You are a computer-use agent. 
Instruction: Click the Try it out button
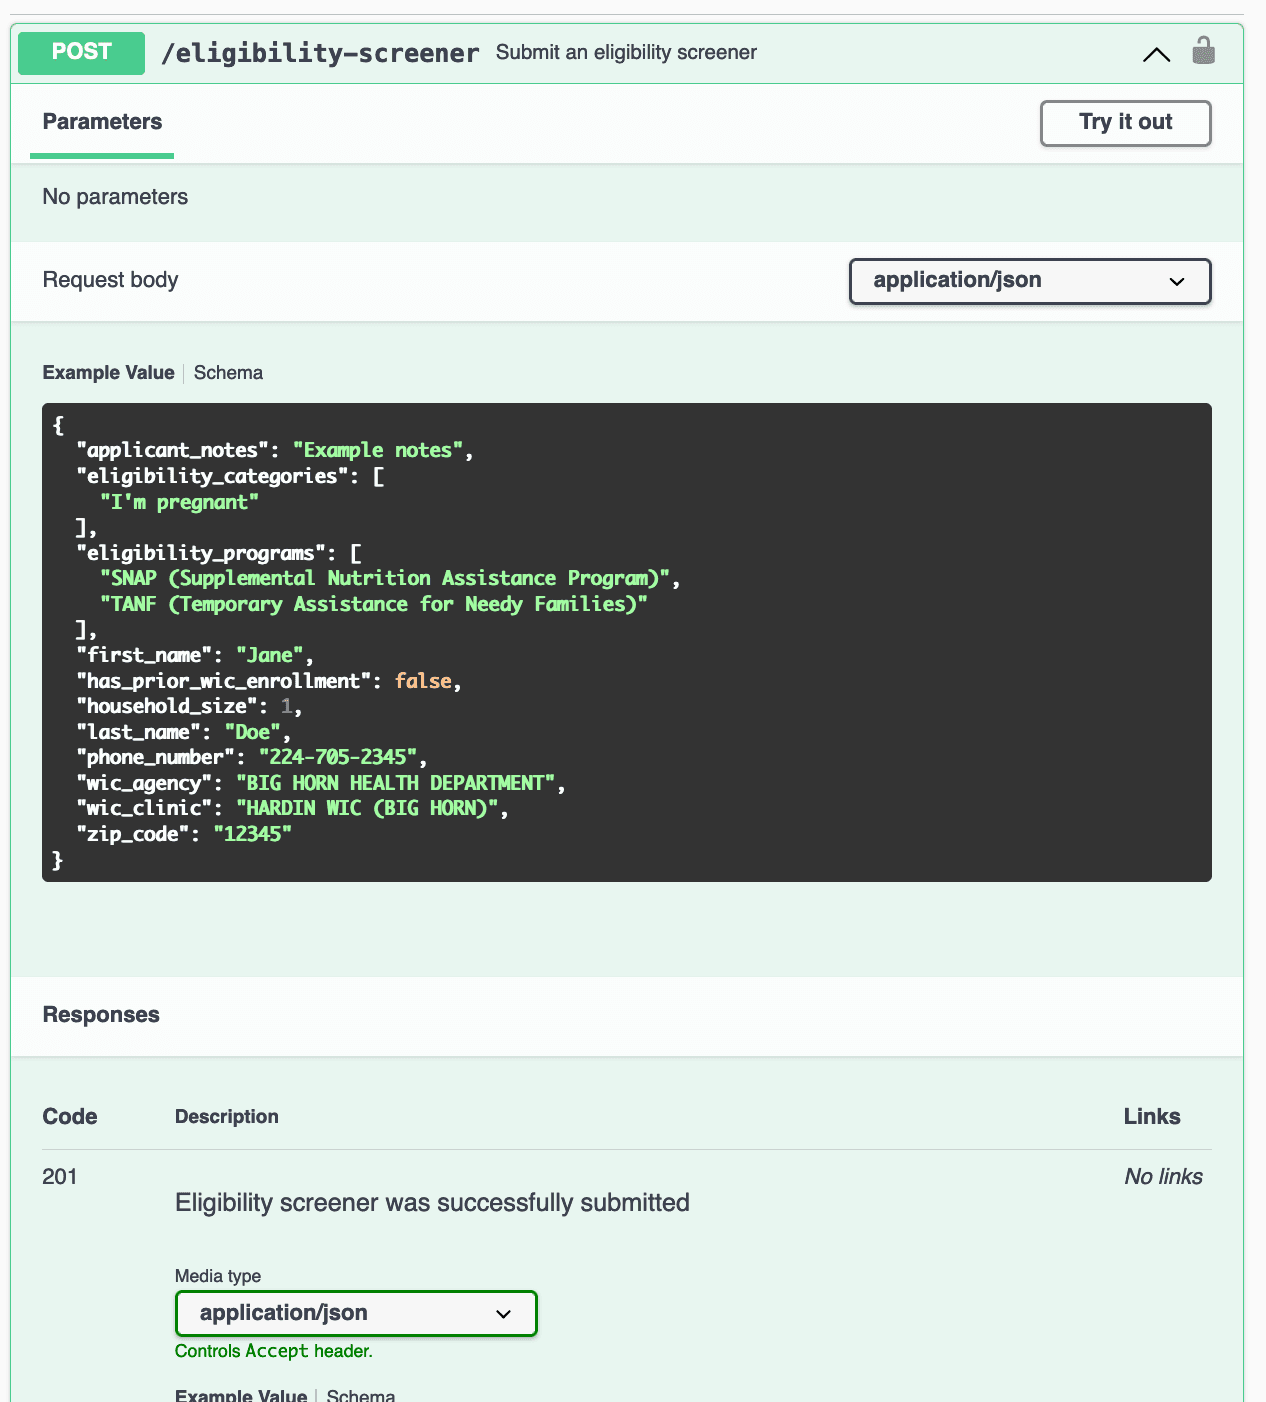pos(1125,122)
